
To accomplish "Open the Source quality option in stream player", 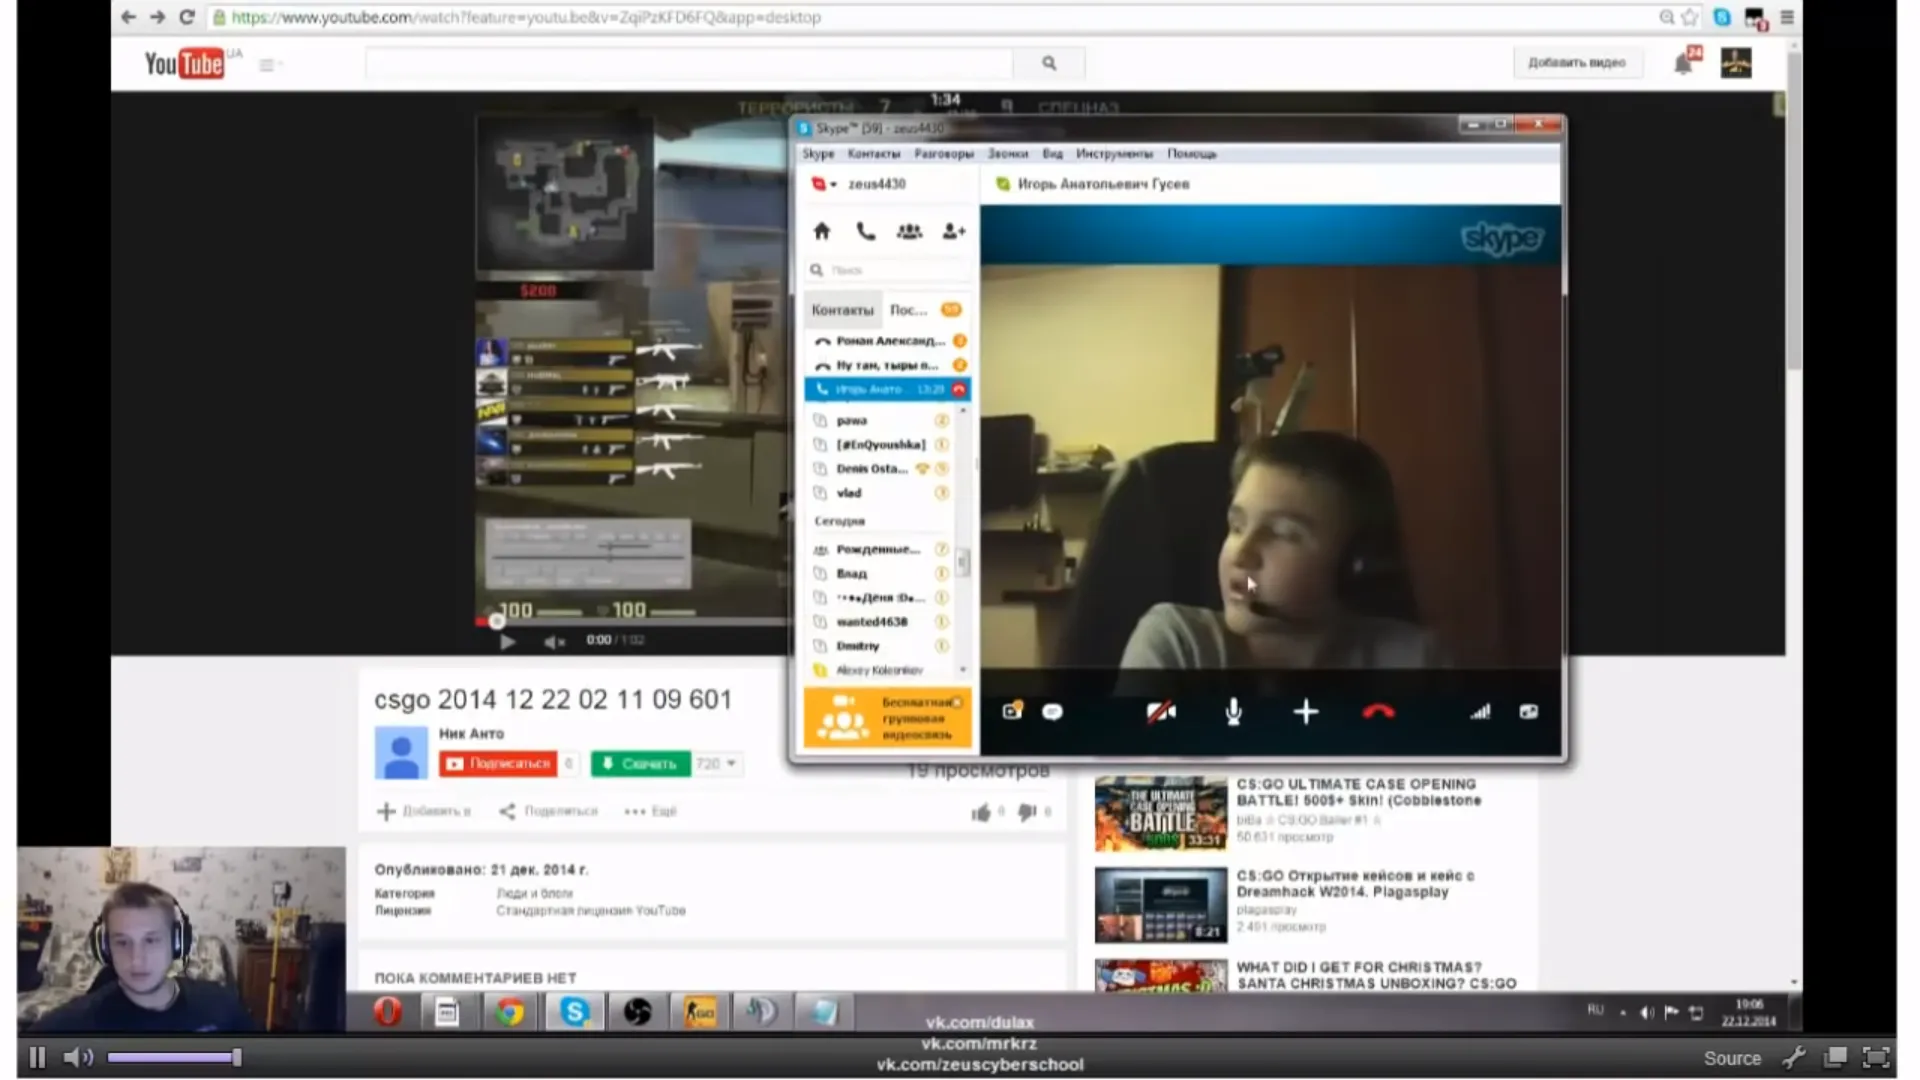I will pos(1732,1058).
